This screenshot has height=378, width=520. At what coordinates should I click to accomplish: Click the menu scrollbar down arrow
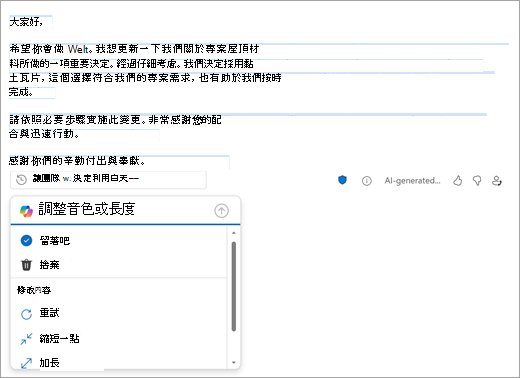234,362
